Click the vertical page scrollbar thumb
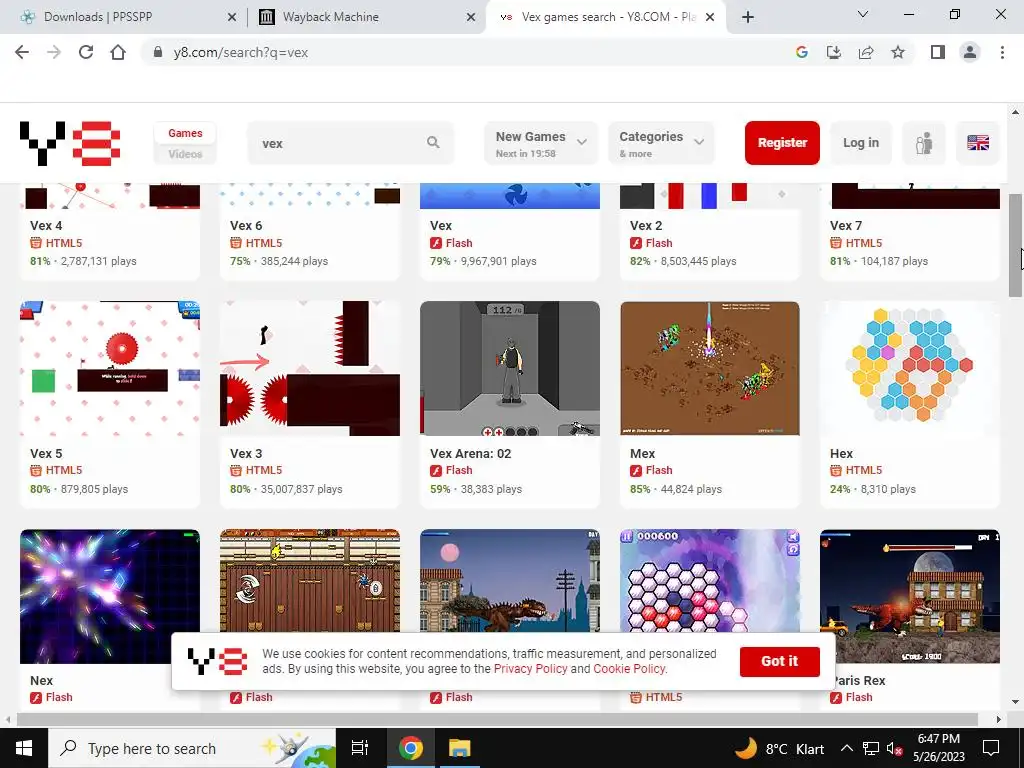This screenshot has width=1024, height=768. [1015, 245]
